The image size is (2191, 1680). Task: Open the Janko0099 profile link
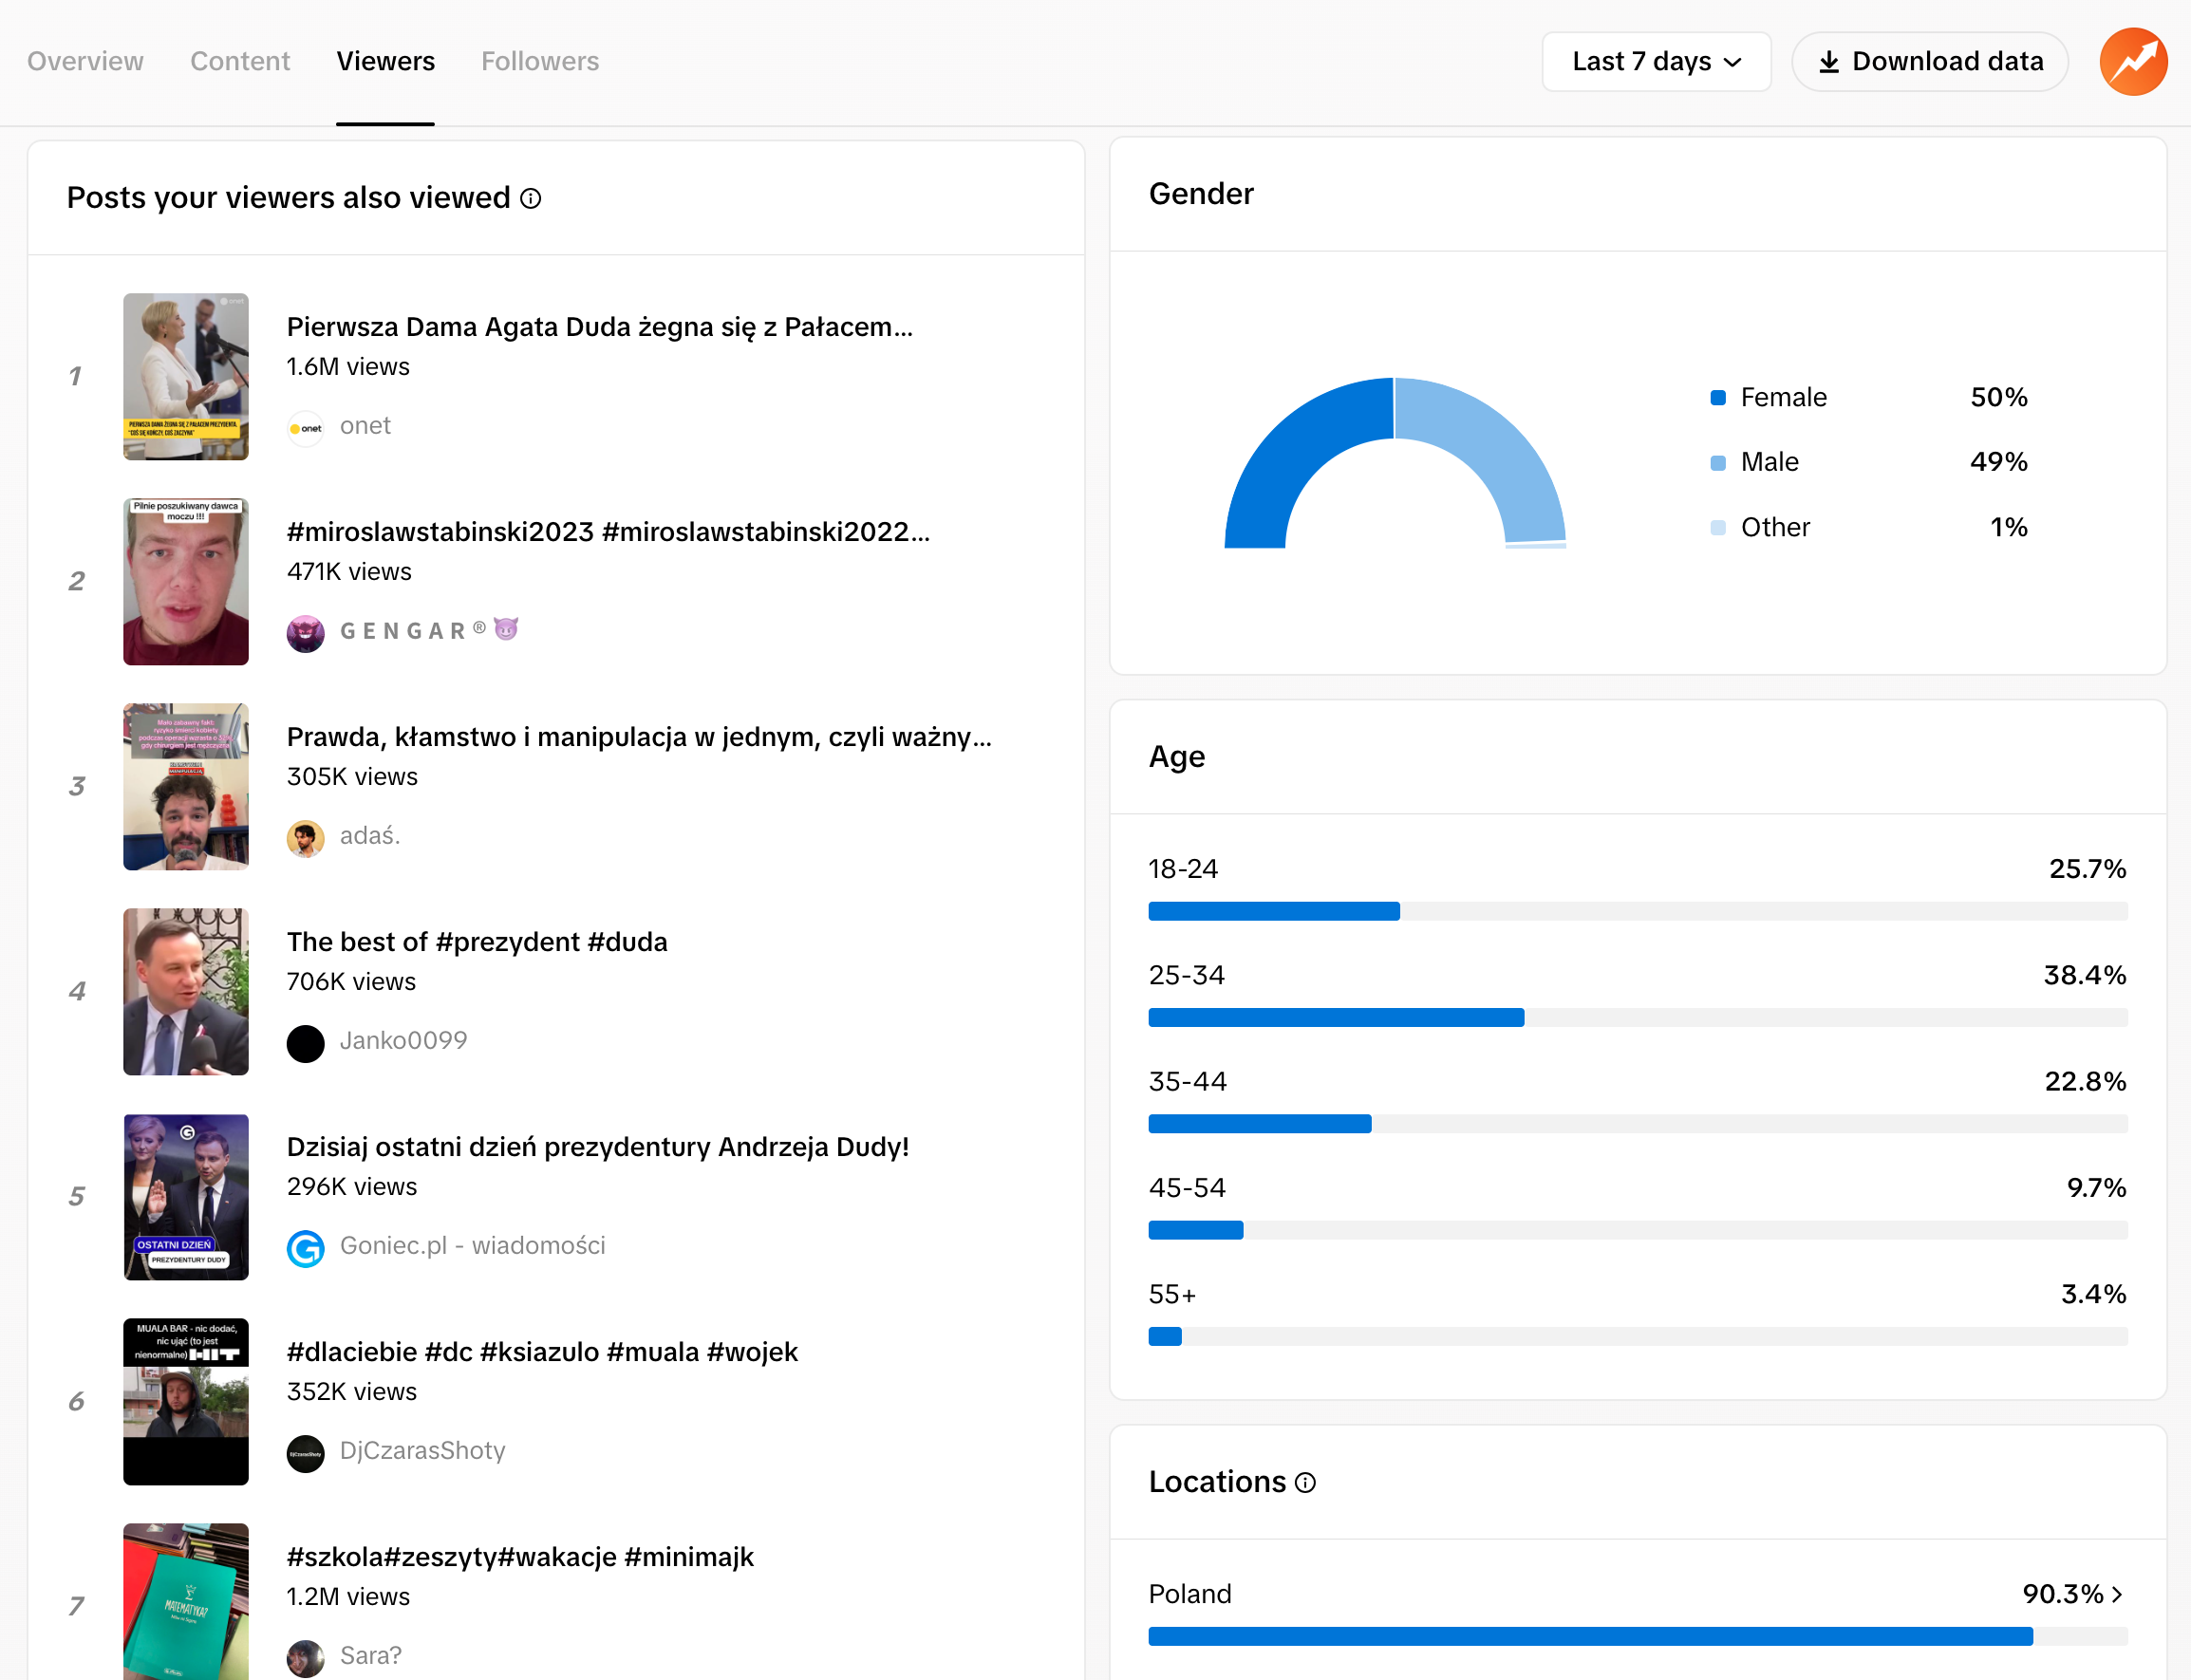[403, 1040]
